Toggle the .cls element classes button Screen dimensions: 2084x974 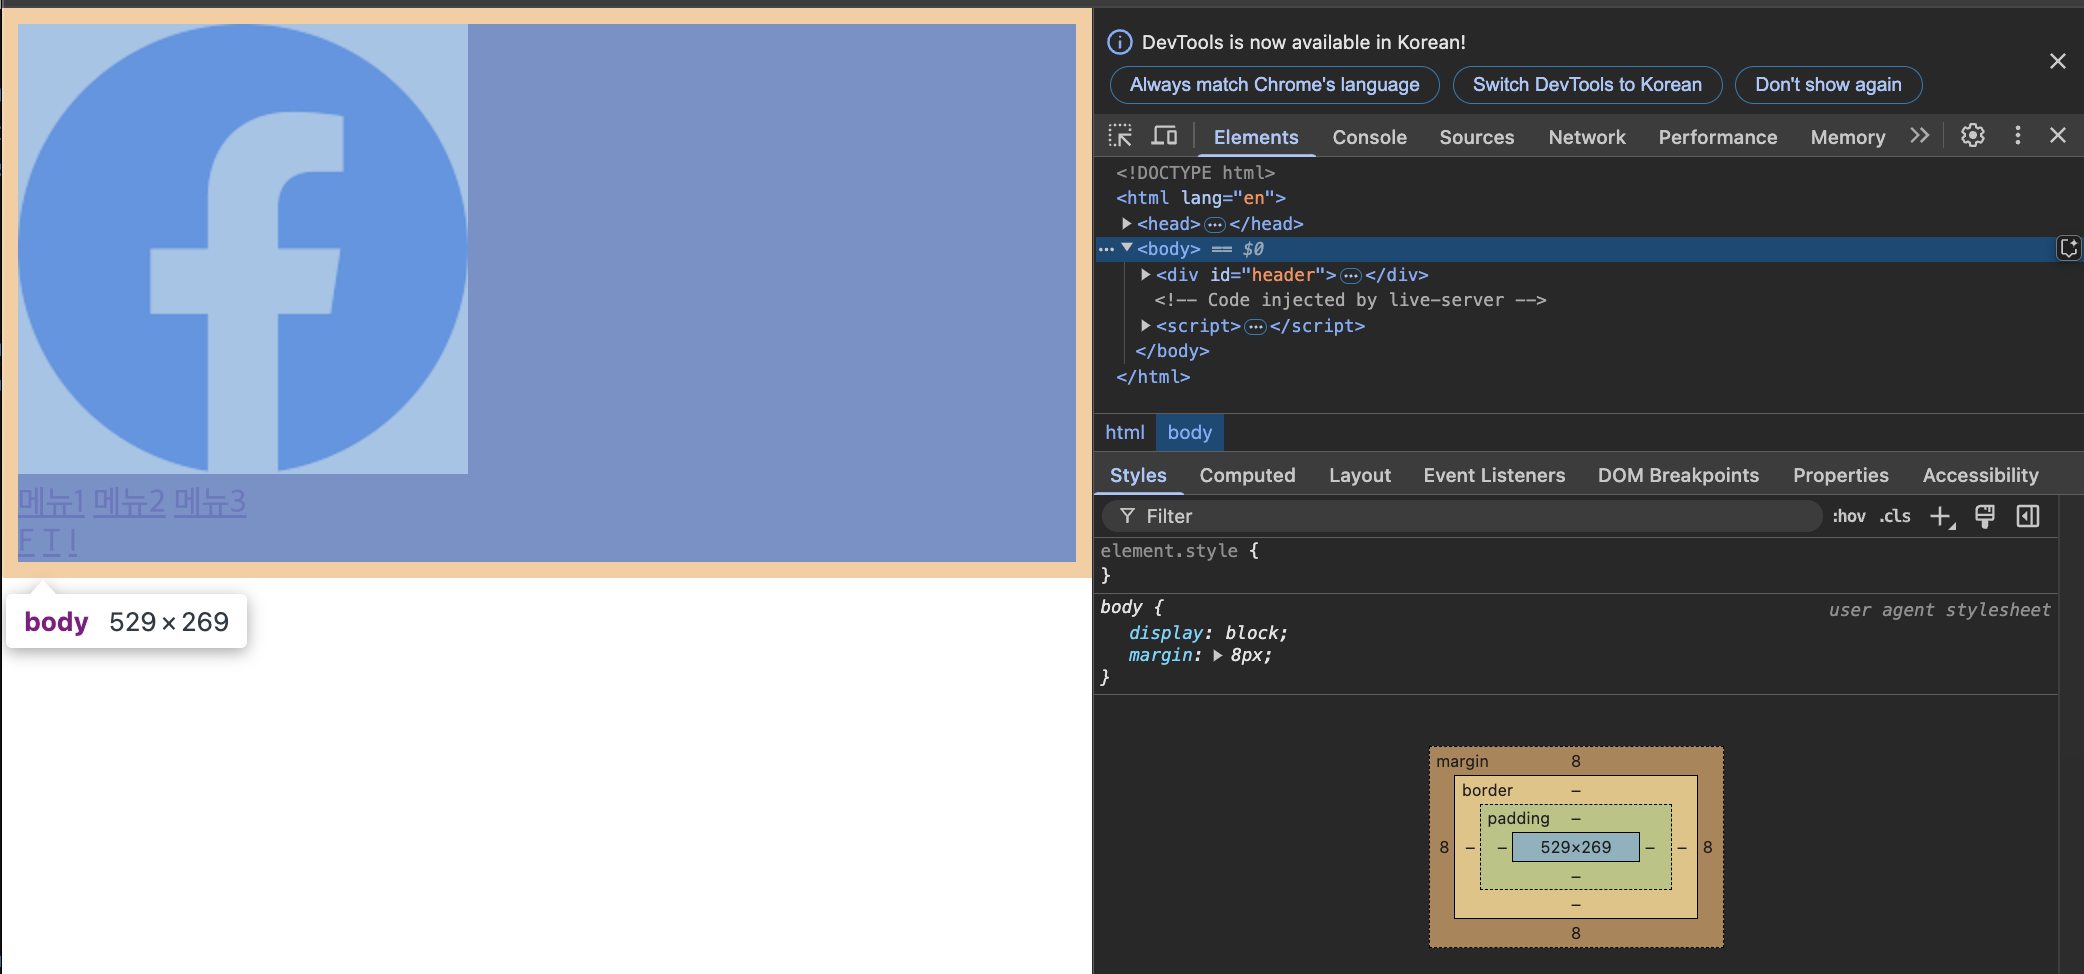pos(1895,516)
